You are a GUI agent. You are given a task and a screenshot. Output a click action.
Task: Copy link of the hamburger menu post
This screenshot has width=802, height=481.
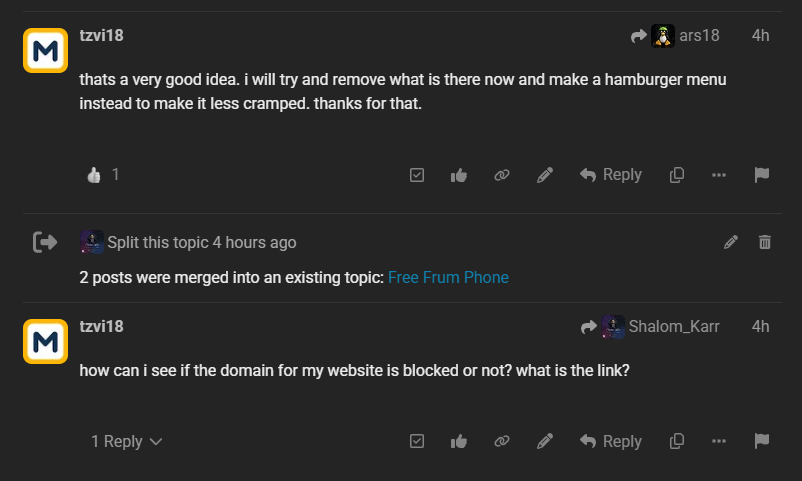(502, 175)
